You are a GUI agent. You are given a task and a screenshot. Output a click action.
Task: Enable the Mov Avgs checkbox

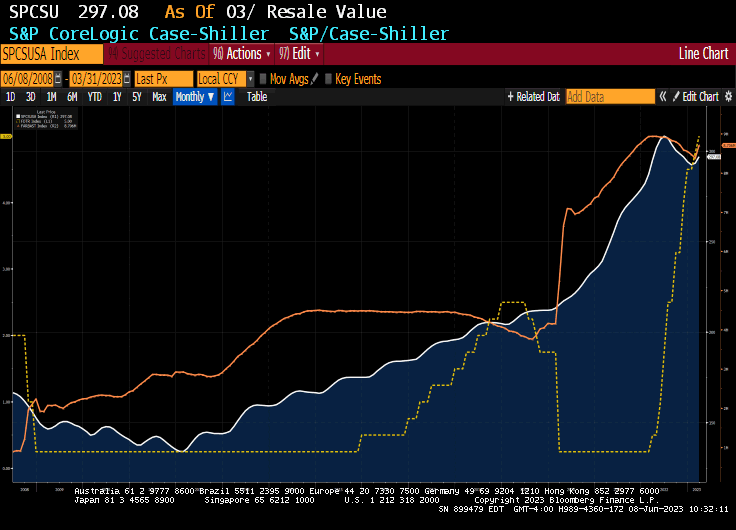pyautogui.click(x=263, y=79)
